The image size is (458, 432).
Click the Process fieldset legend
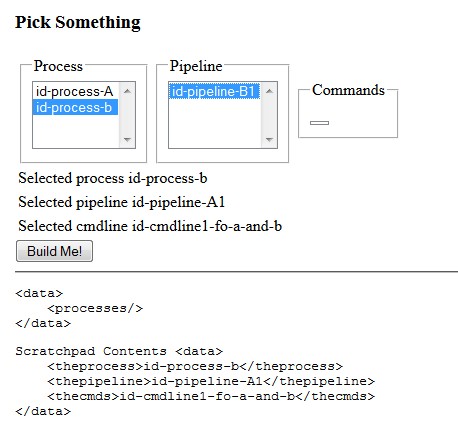(58, 66)
